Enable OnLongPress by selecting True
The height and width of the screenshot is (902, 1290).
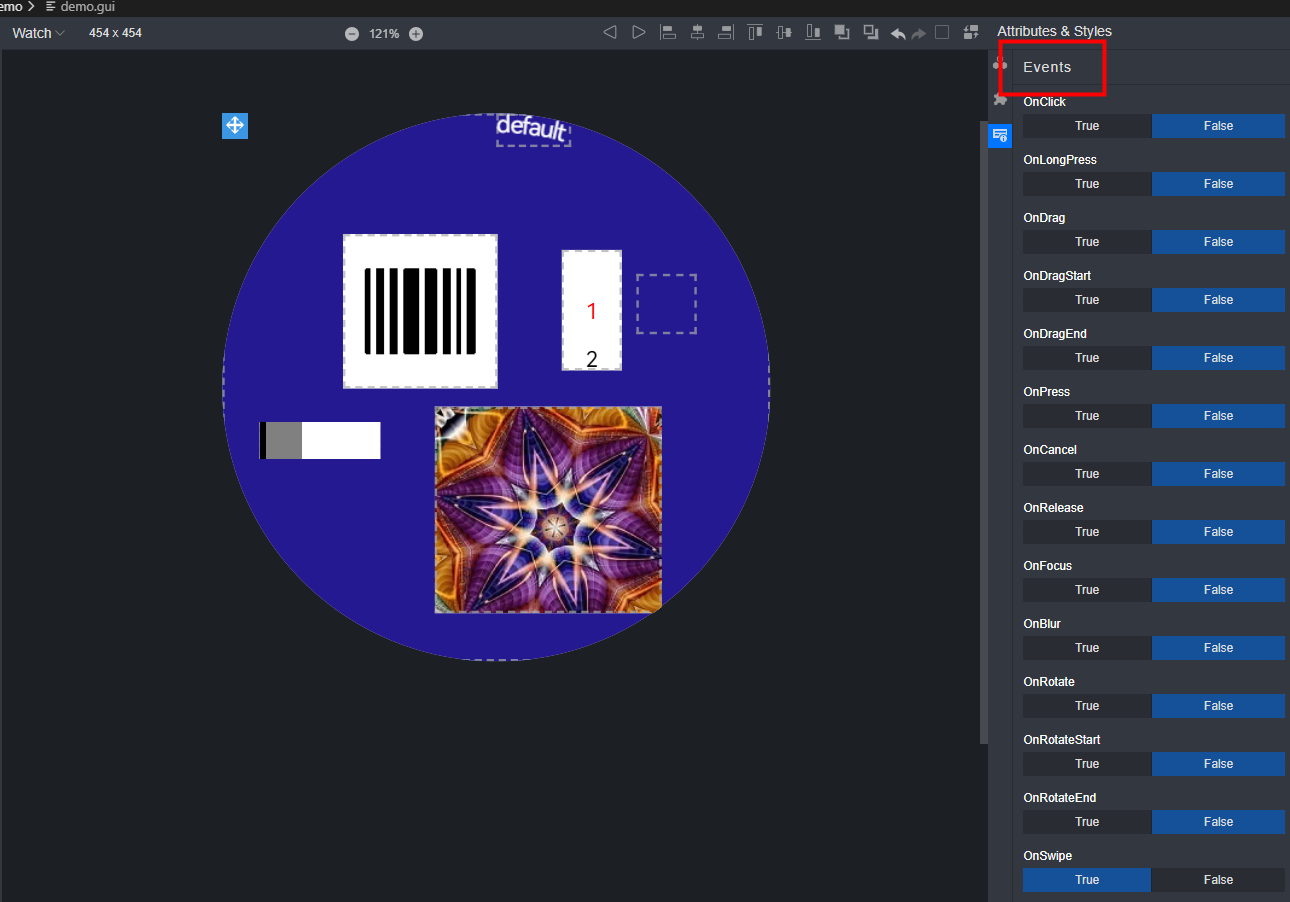click(x=1087, y=184)
